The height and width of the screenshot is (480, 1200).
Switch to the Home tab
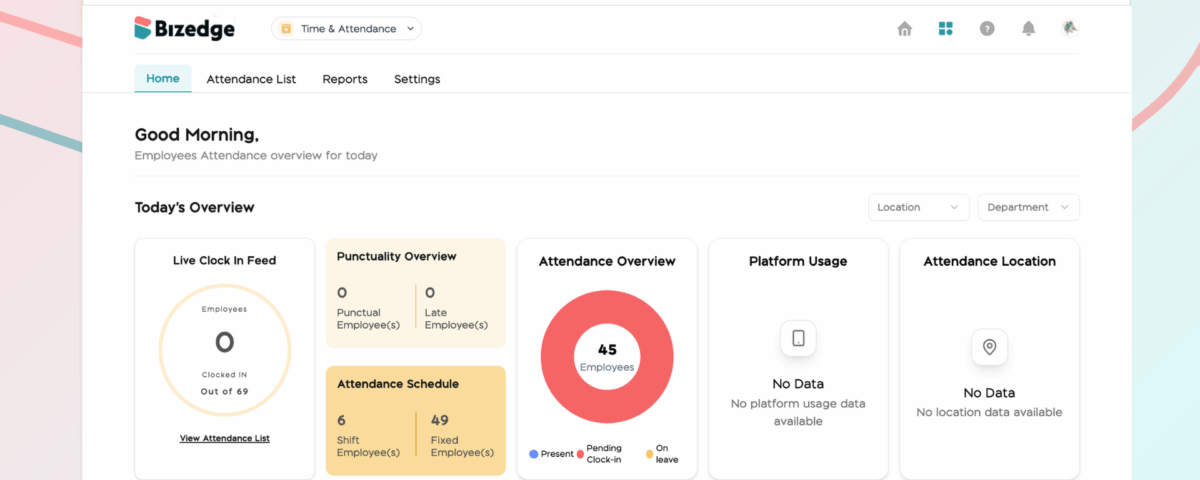163,79
